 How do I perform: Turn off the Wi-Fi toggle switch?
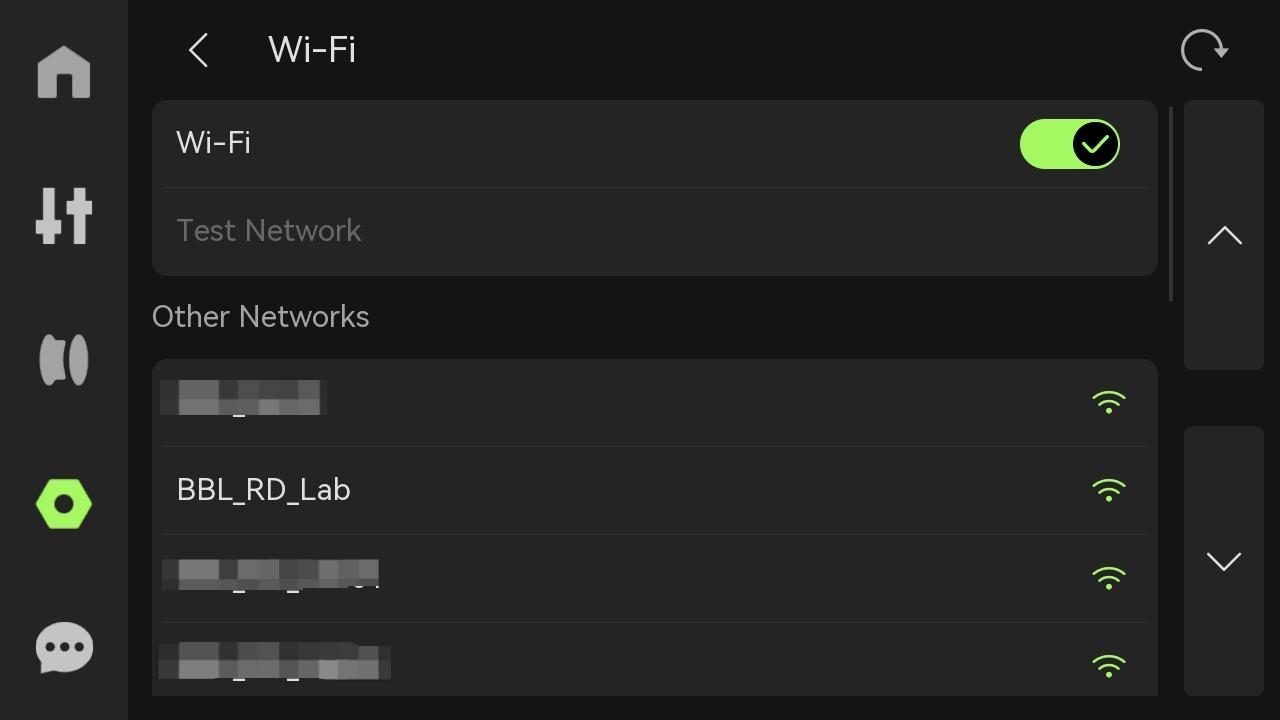tap(1069, 144)
